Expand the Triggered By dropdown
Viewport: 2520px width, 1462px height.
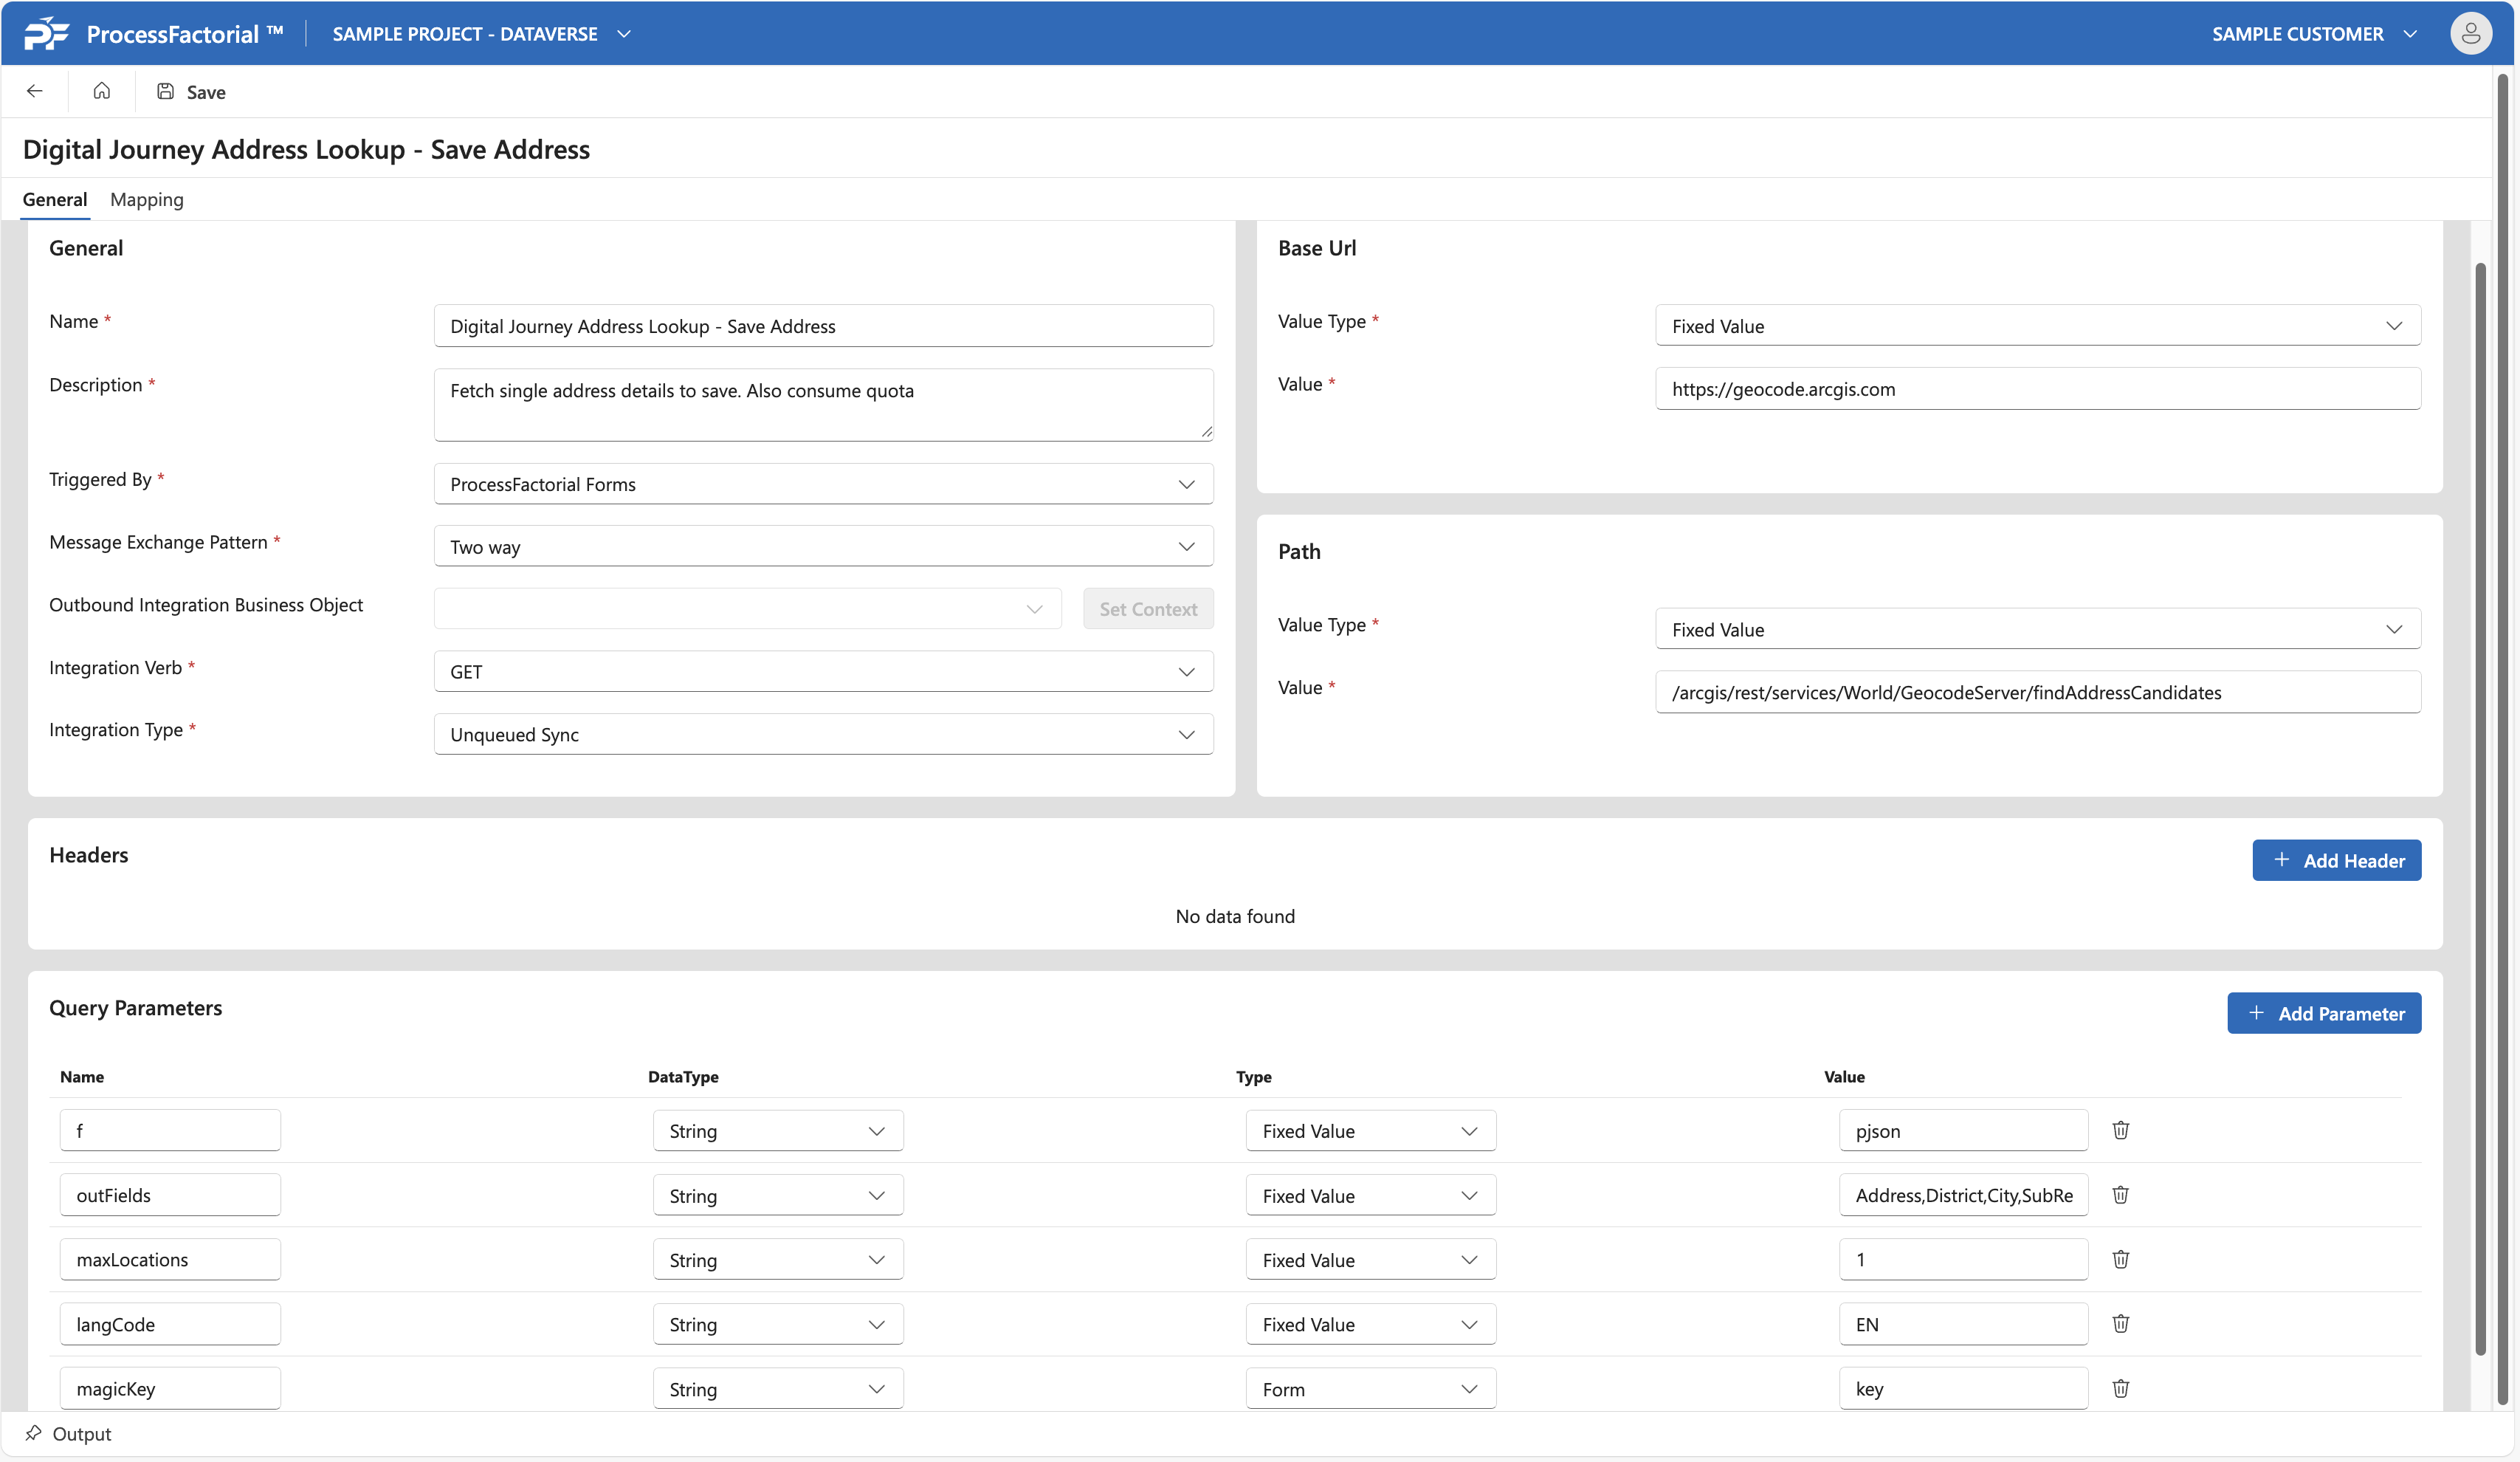(823, 484)
